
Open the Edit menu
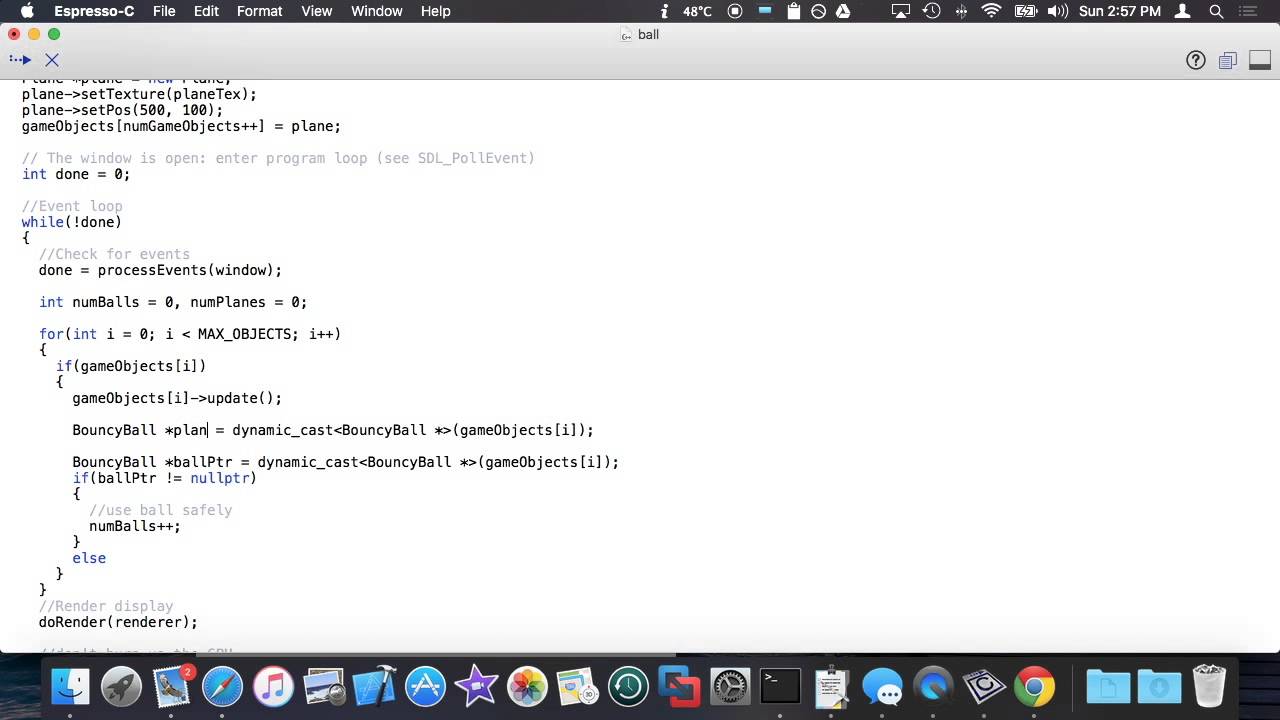206,11
